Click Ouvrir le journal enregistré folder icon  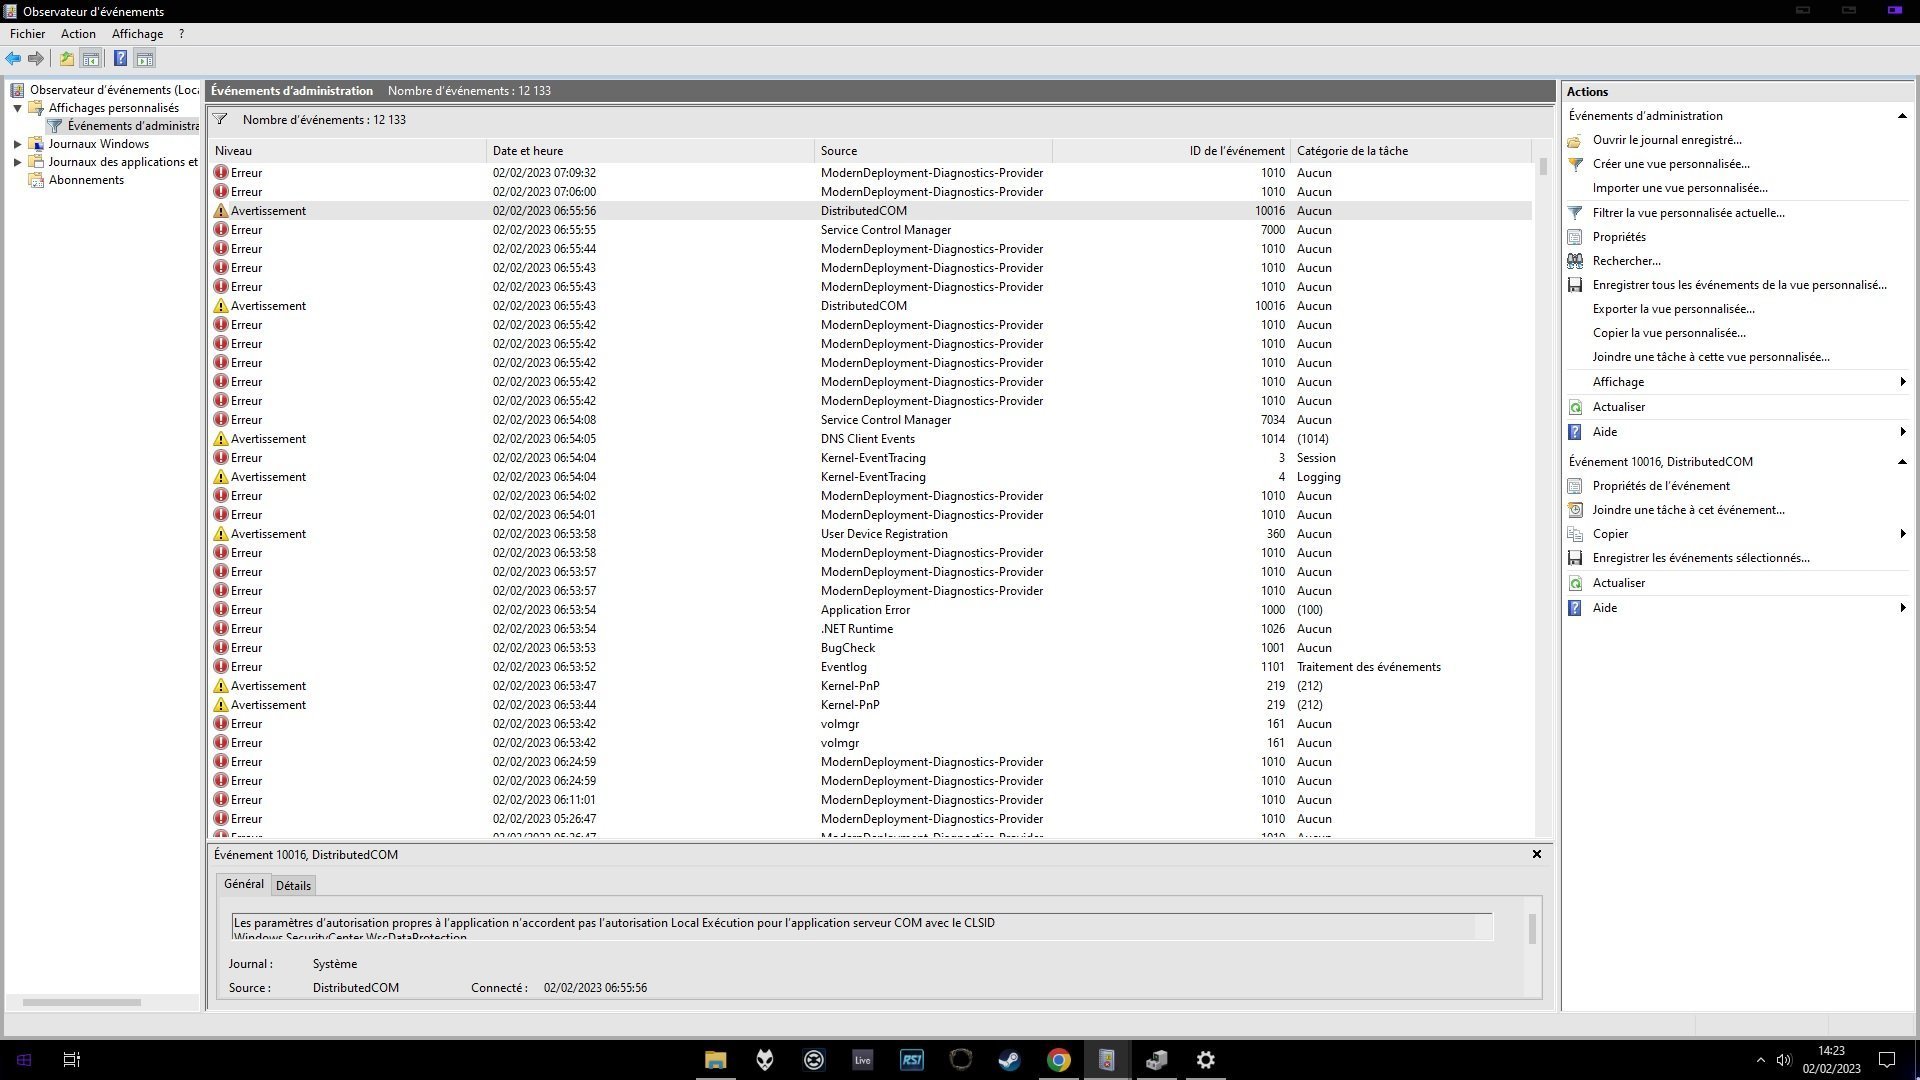pyautogui.click(x=1575, y=140)
